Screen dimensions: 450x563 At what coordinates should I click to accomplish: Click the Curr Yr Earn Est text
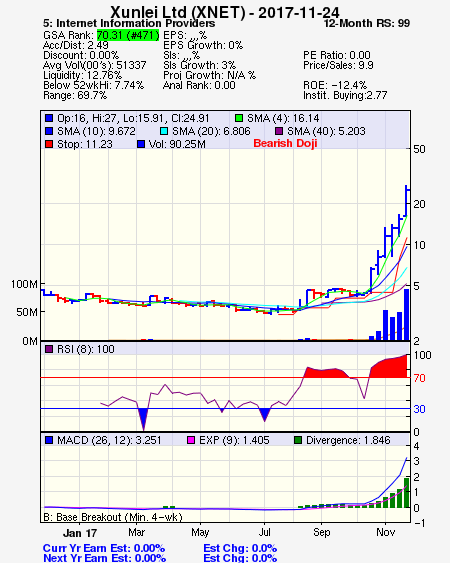pos(104,548)
